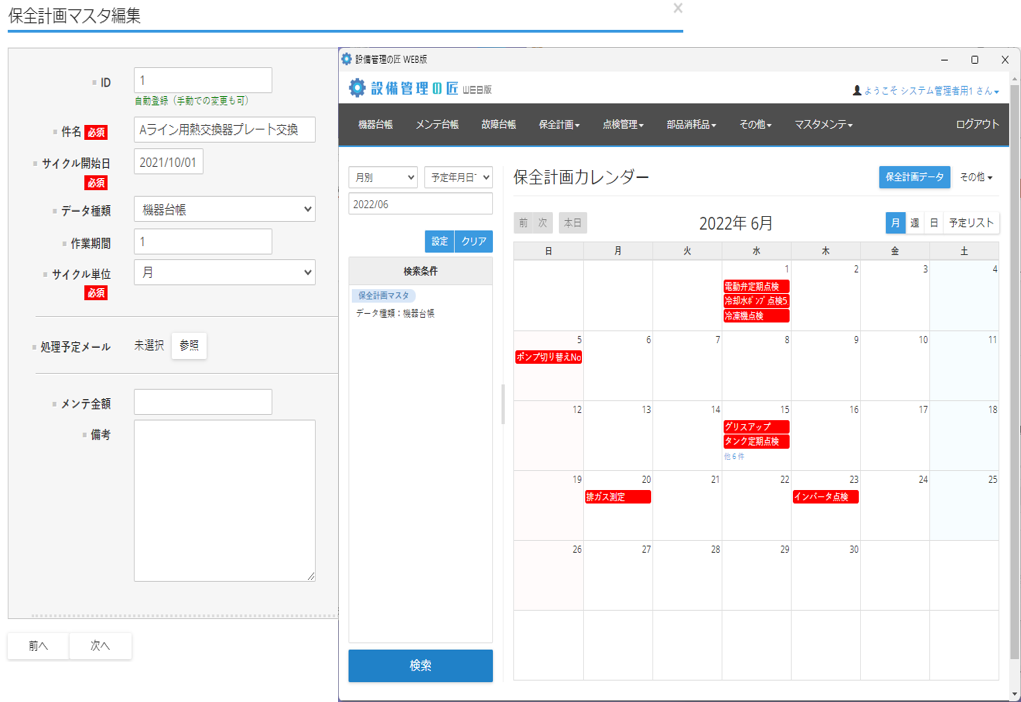Switch calendar to 日 view

[933, 223]
